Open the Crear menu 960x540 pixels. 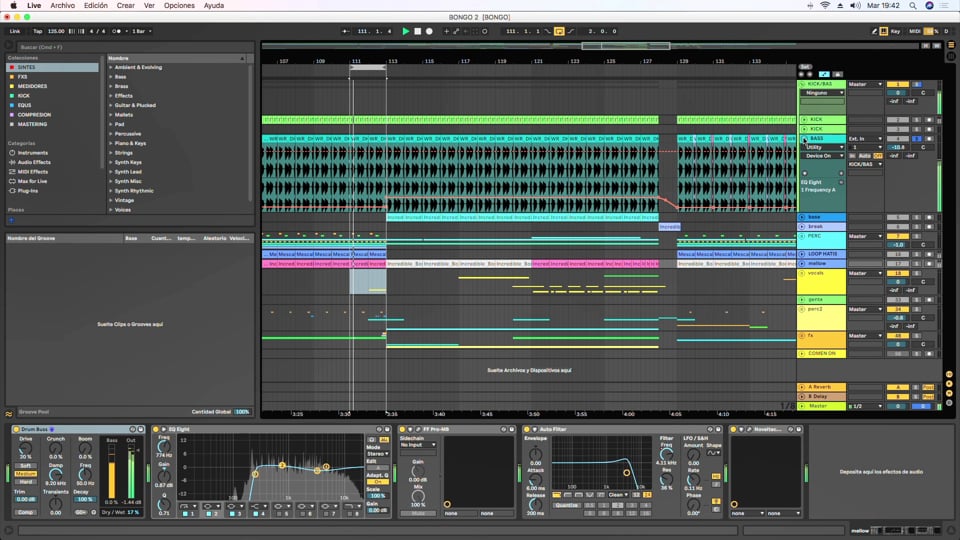click(x=126, y=6)
